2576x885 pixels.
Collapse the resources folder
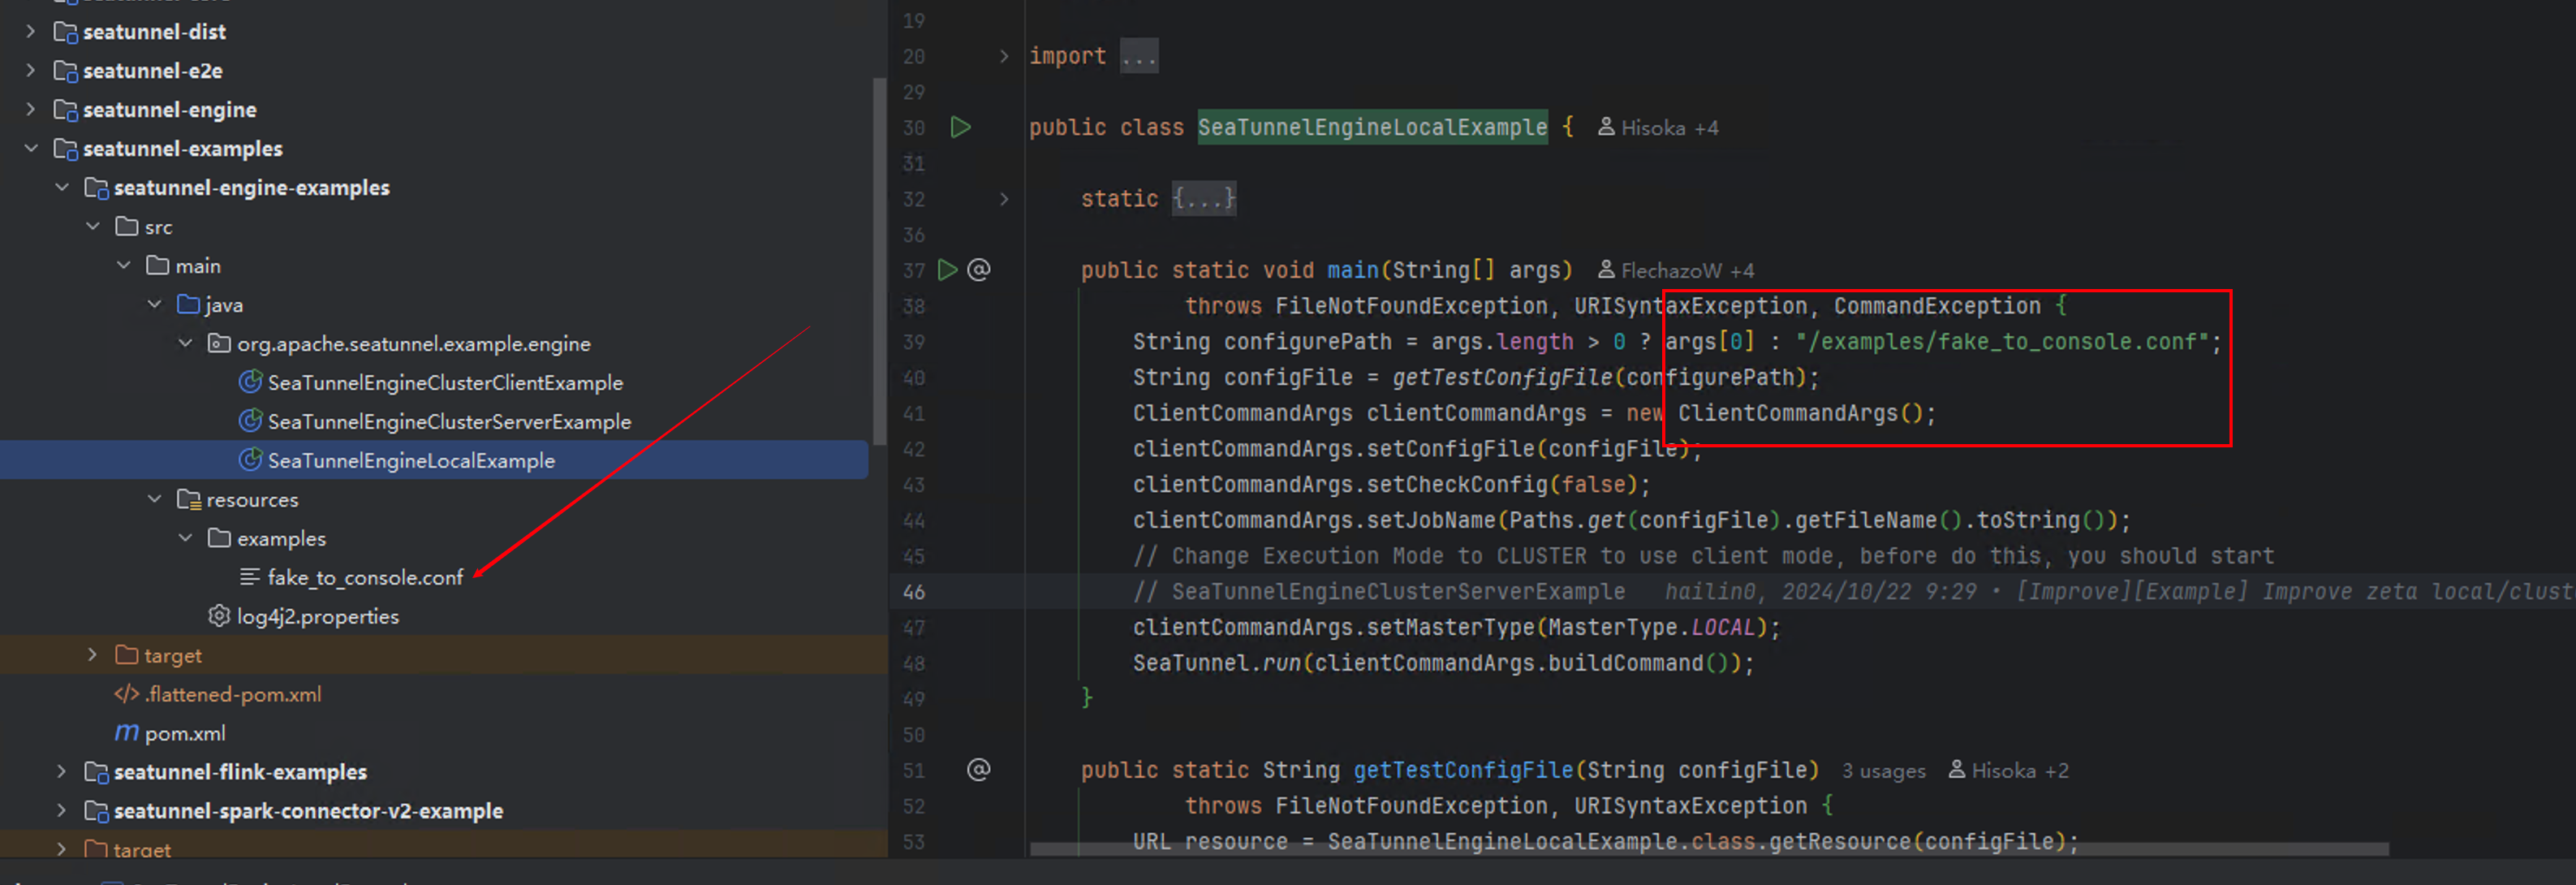[155, 499]
